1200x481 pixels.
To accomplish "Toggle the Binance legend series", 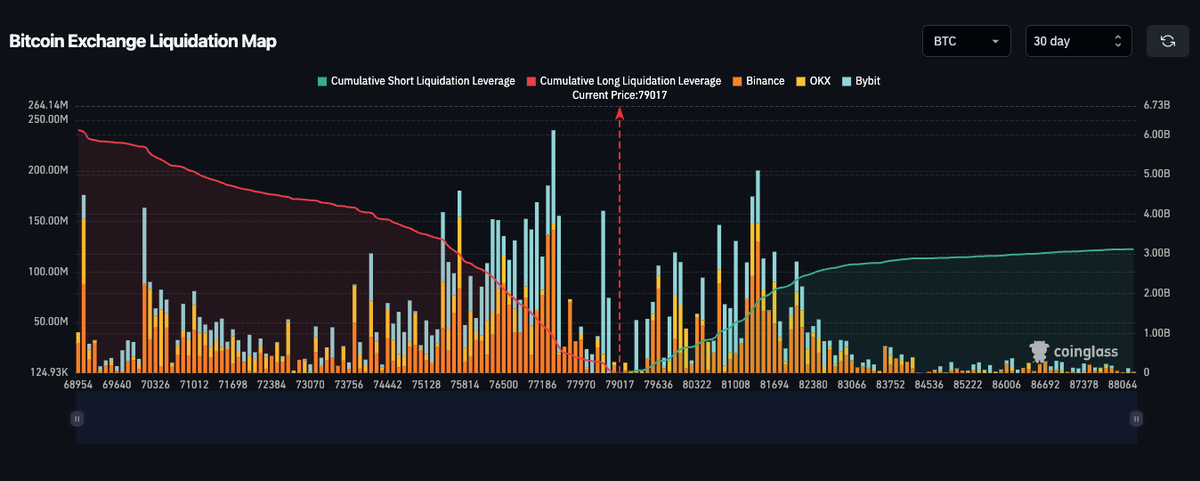I will (x=759, y=81).
